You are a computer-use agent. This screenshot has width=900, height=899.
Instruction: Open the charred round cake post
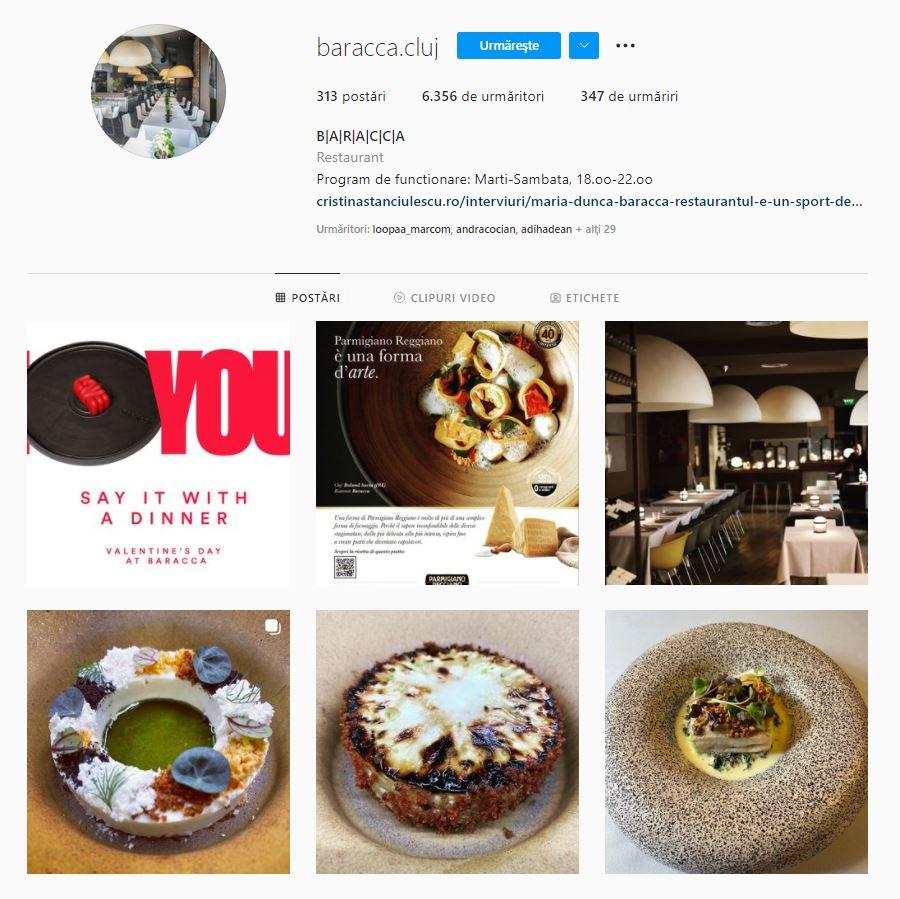447,742
